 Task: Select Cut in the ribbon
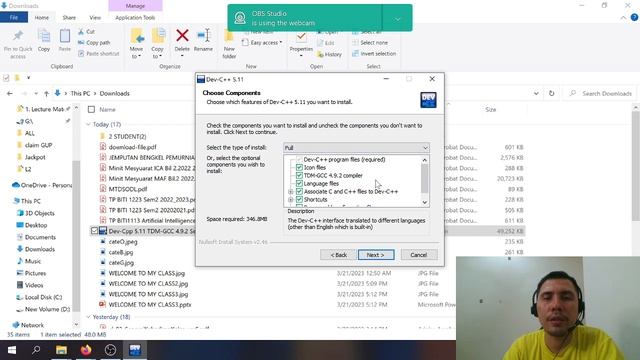pyautogui.click(x=87, y=31)
